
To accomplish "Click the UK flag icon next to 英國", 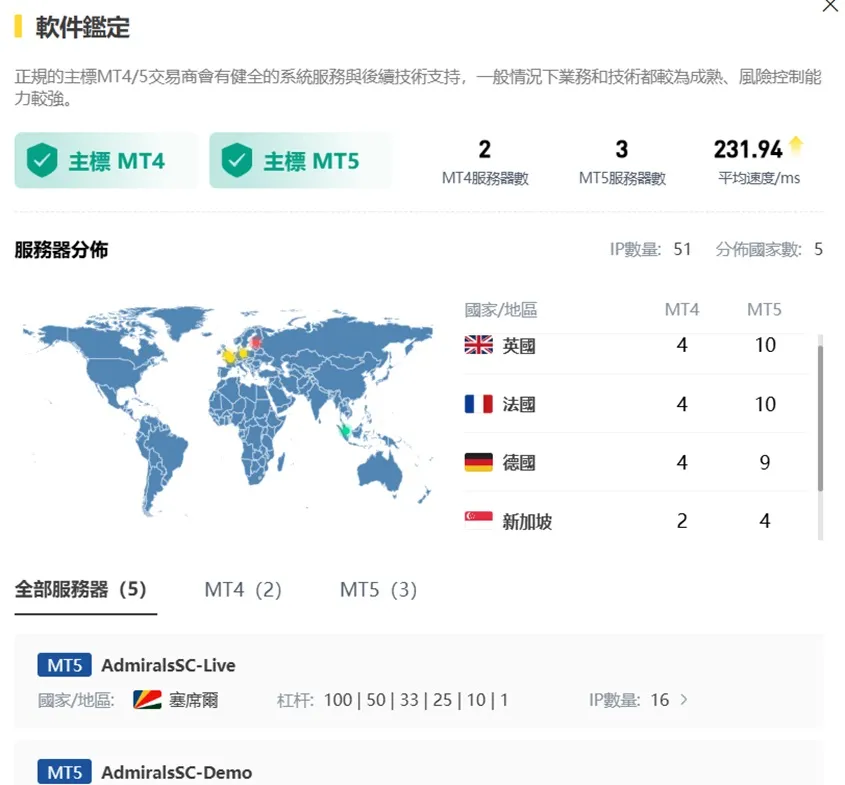I will 479,345.
